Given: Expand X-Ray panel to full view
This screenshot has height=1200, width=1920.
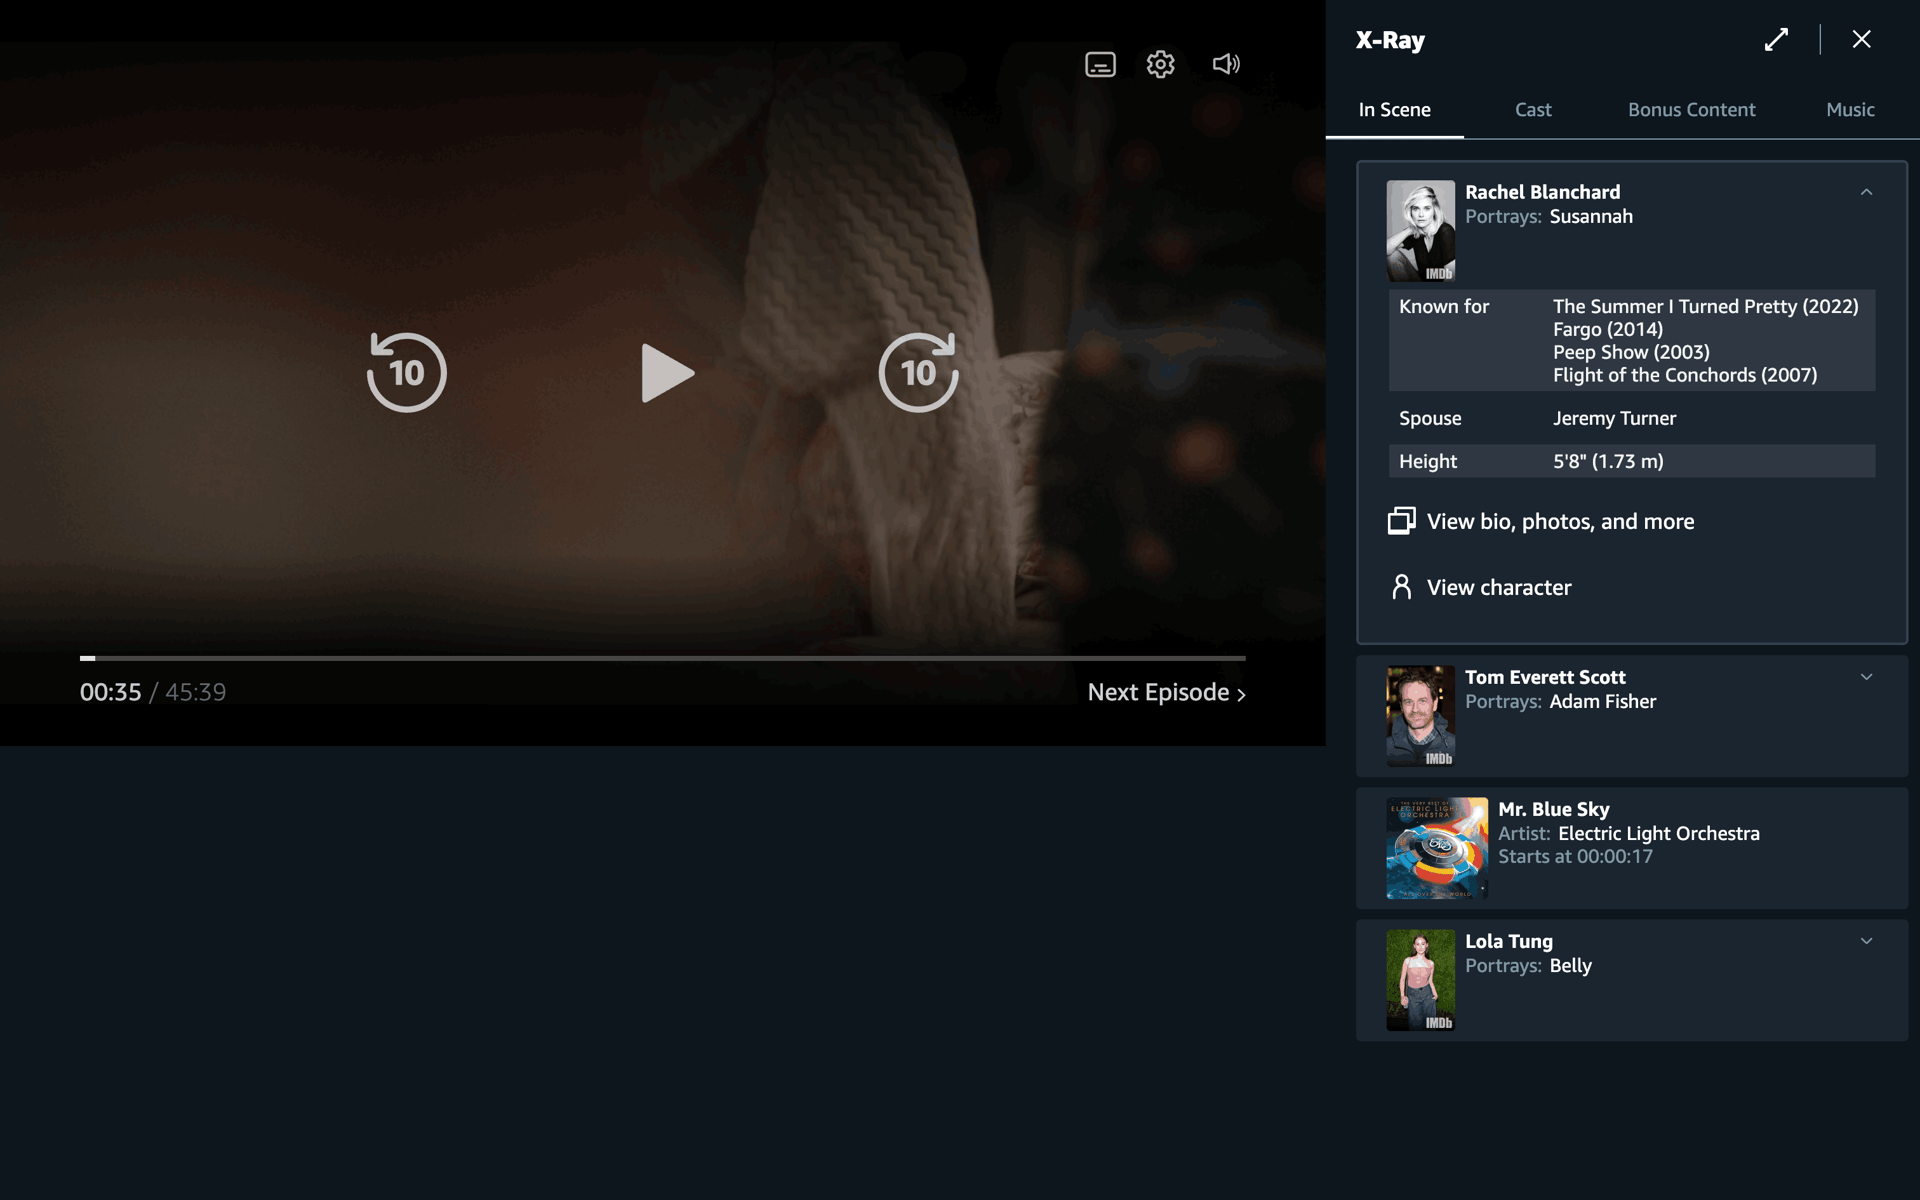Looking at the screenshot, I should click(1776, 40).
